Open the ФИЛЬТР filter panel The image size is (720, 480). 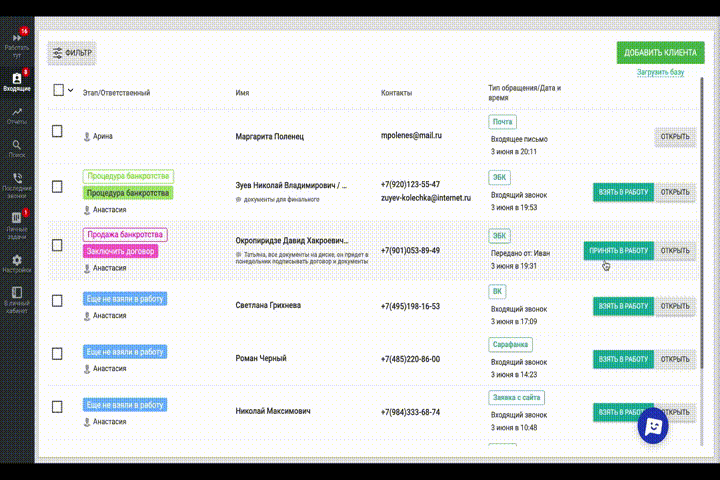click(72, 53)
